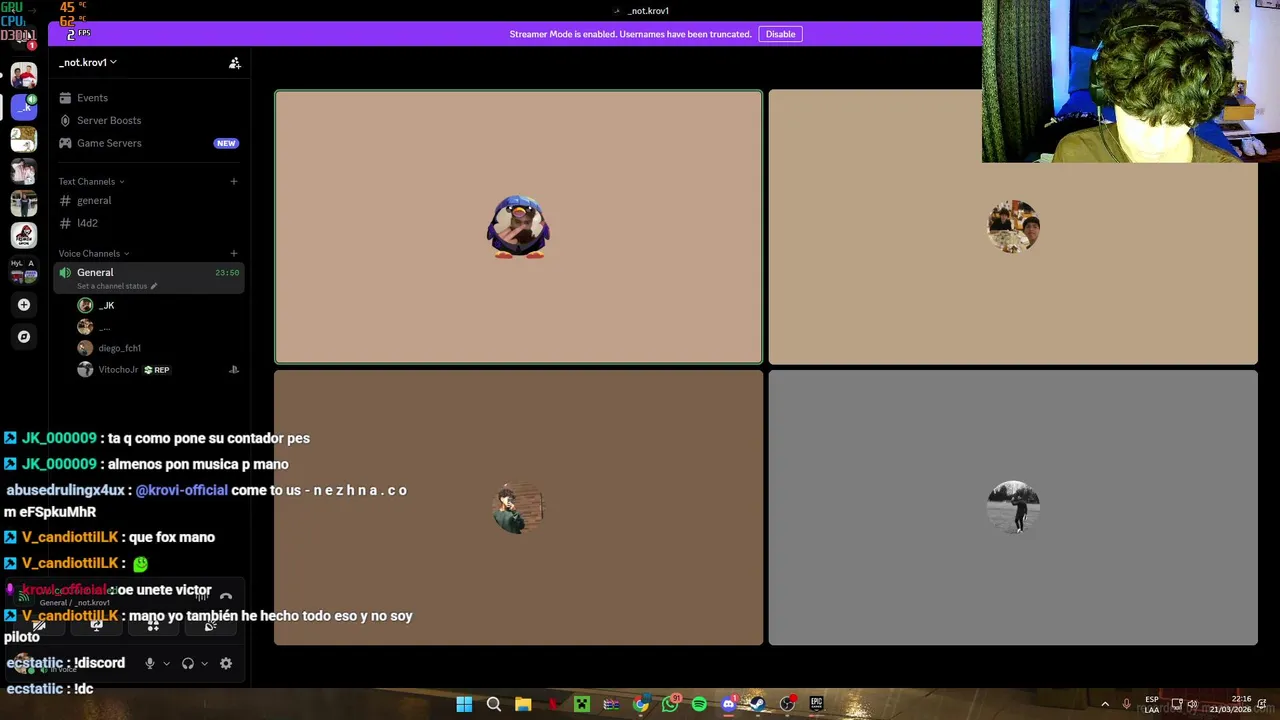Open Windows Start menu
1280x720 pixels.
point(464,704)
